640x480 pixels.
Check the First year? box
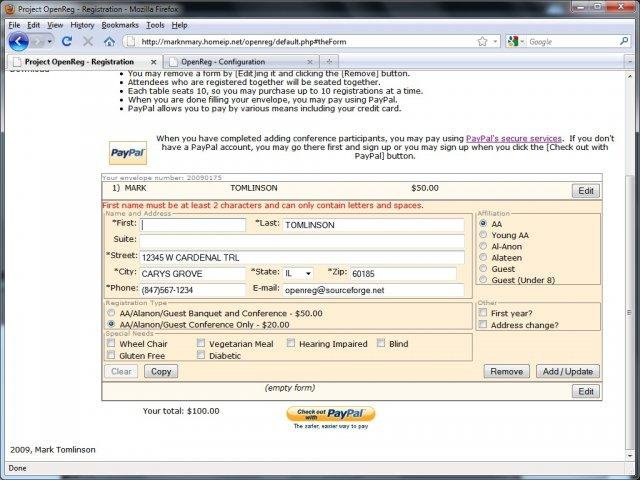tap(483, 313)
